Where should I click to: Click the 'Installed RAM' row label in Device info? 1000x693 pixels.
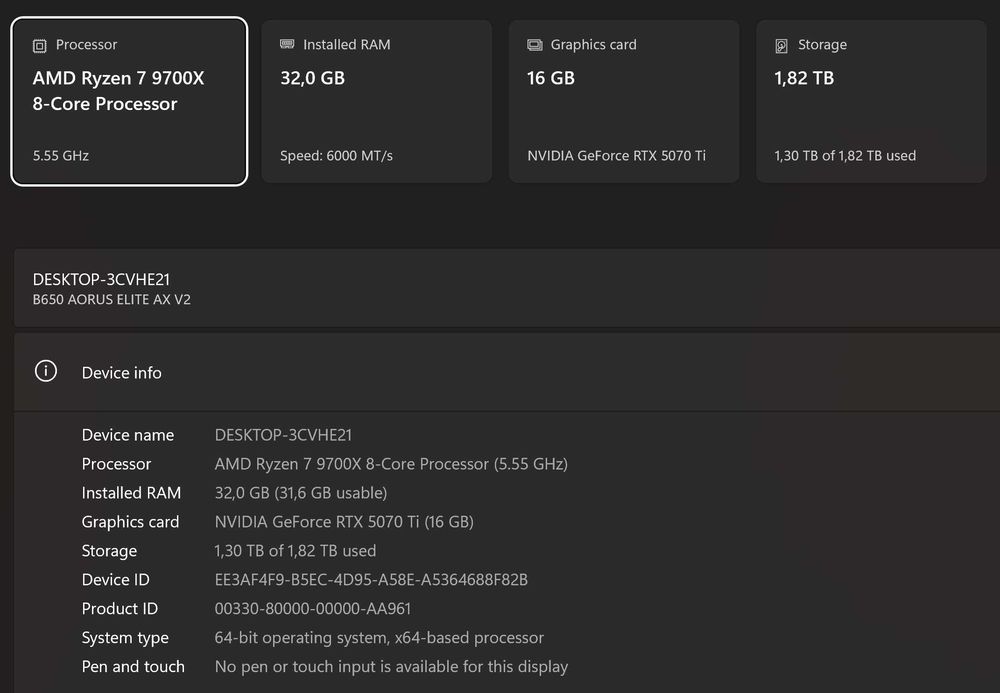point(131,493)
